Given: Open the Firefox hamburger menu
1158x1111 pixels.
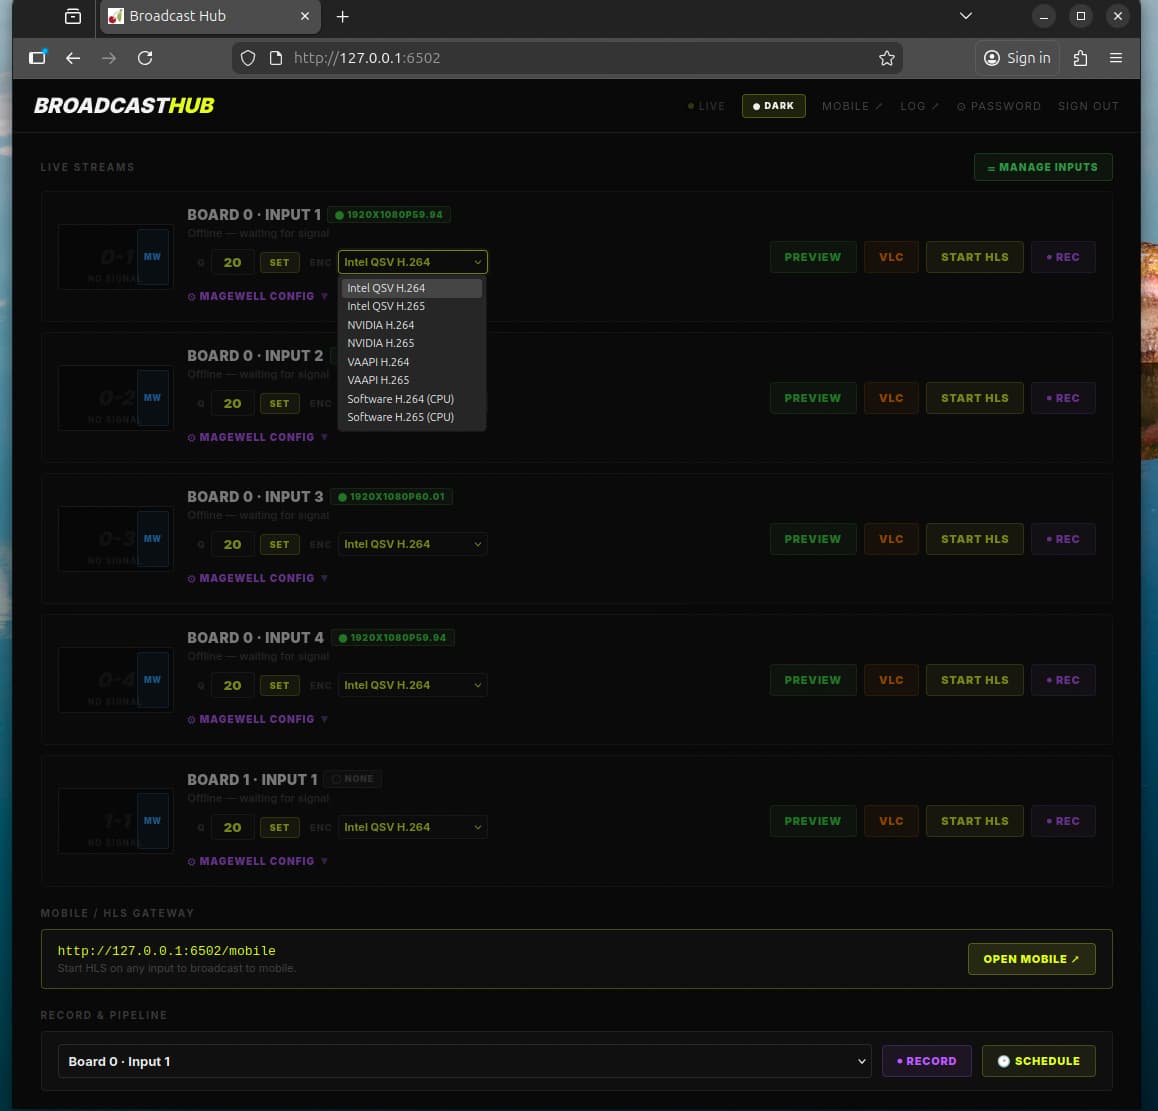Looking at the screenshot, I should [x=1116, y=58].
